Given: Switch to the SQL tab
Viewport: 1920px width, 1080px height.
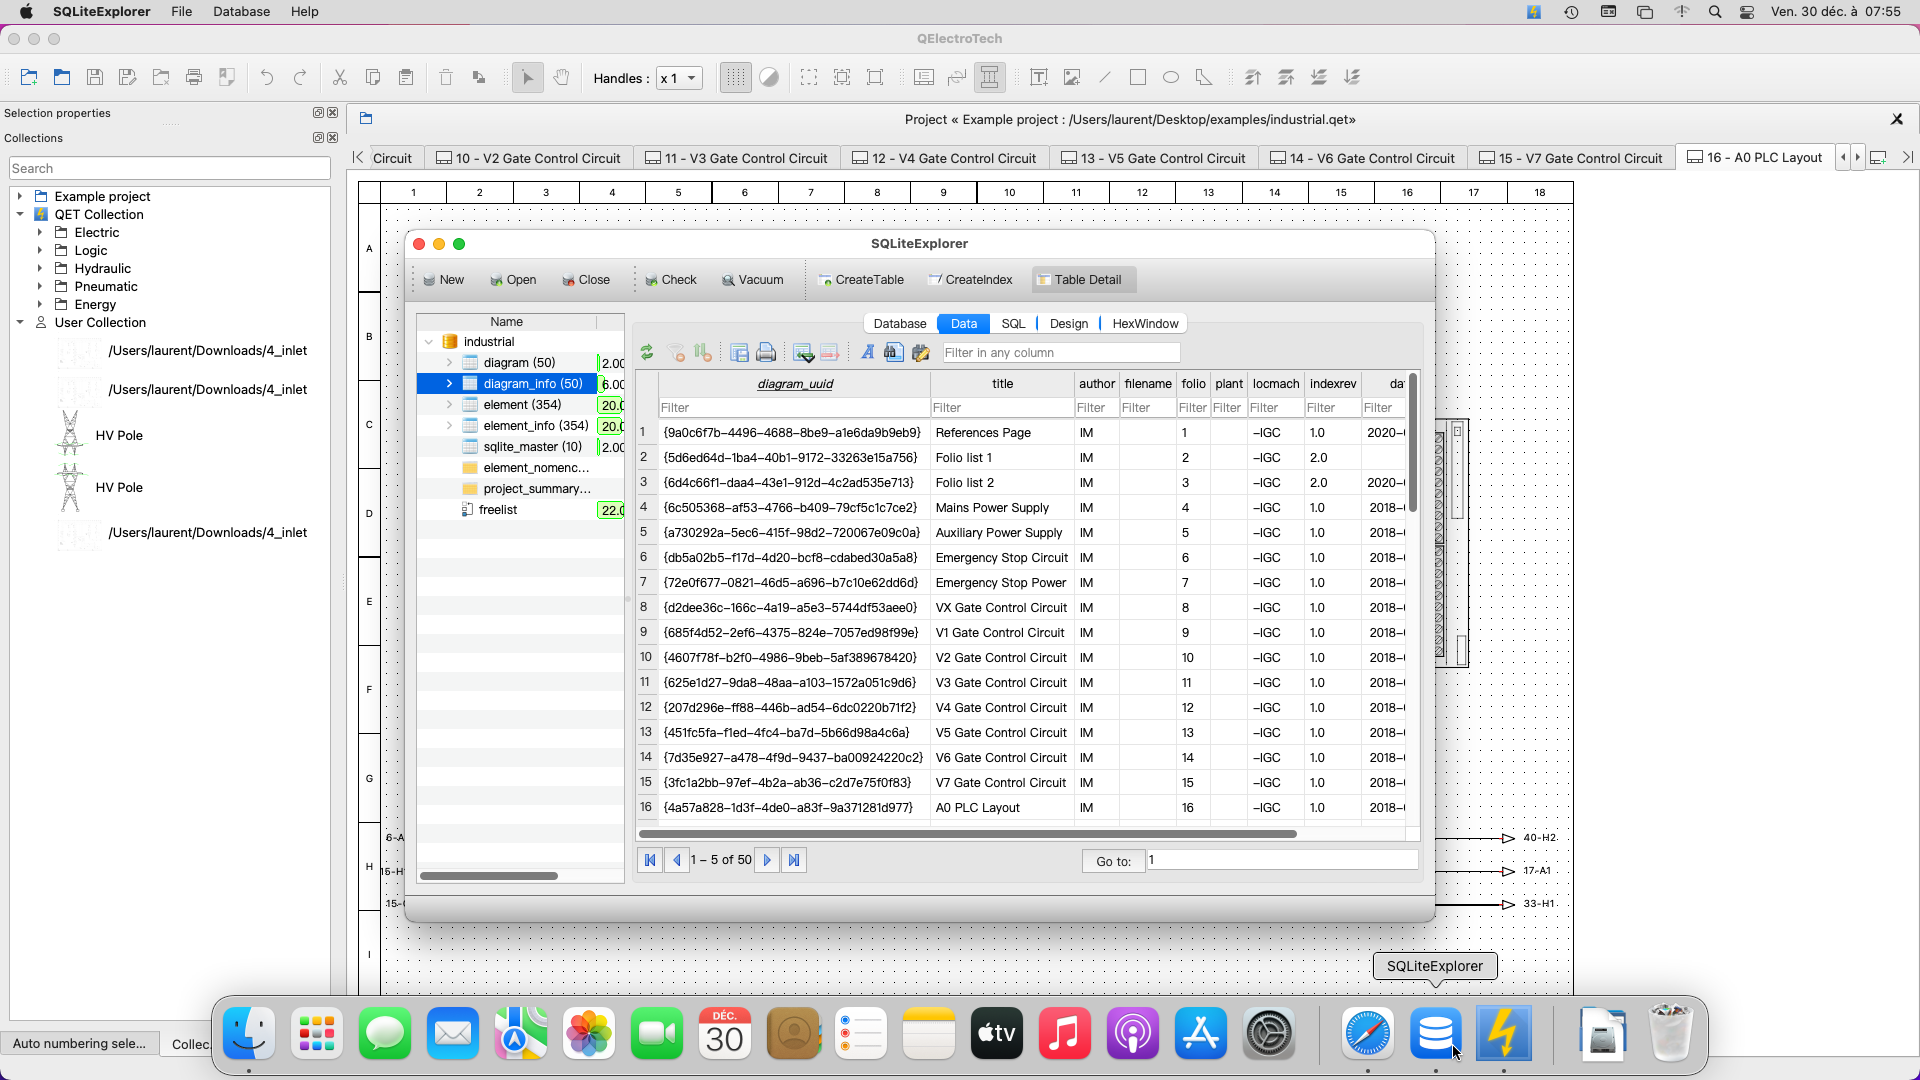Looking at the screenshot, I should [1013, 324].
